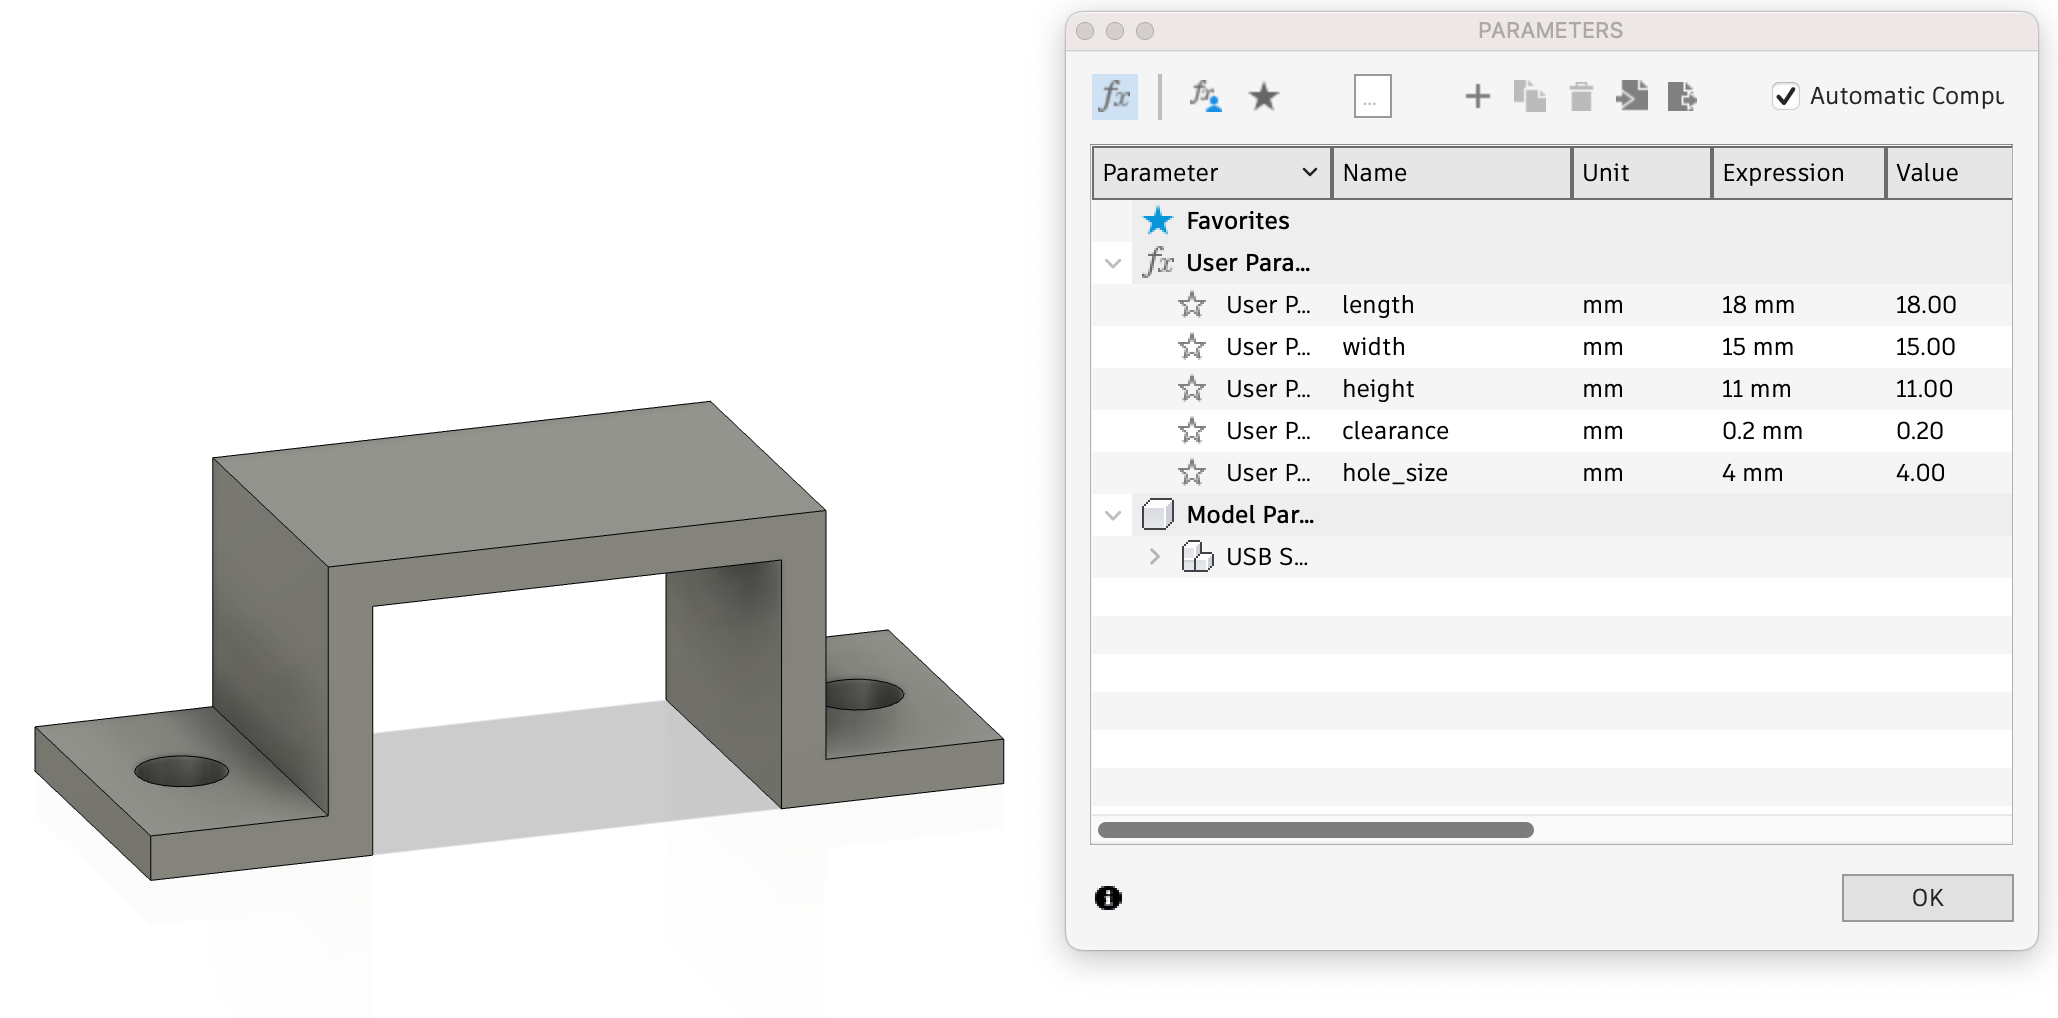2058x1018 pixels.
Task: Click the Unit column header
Action: 1642,173
